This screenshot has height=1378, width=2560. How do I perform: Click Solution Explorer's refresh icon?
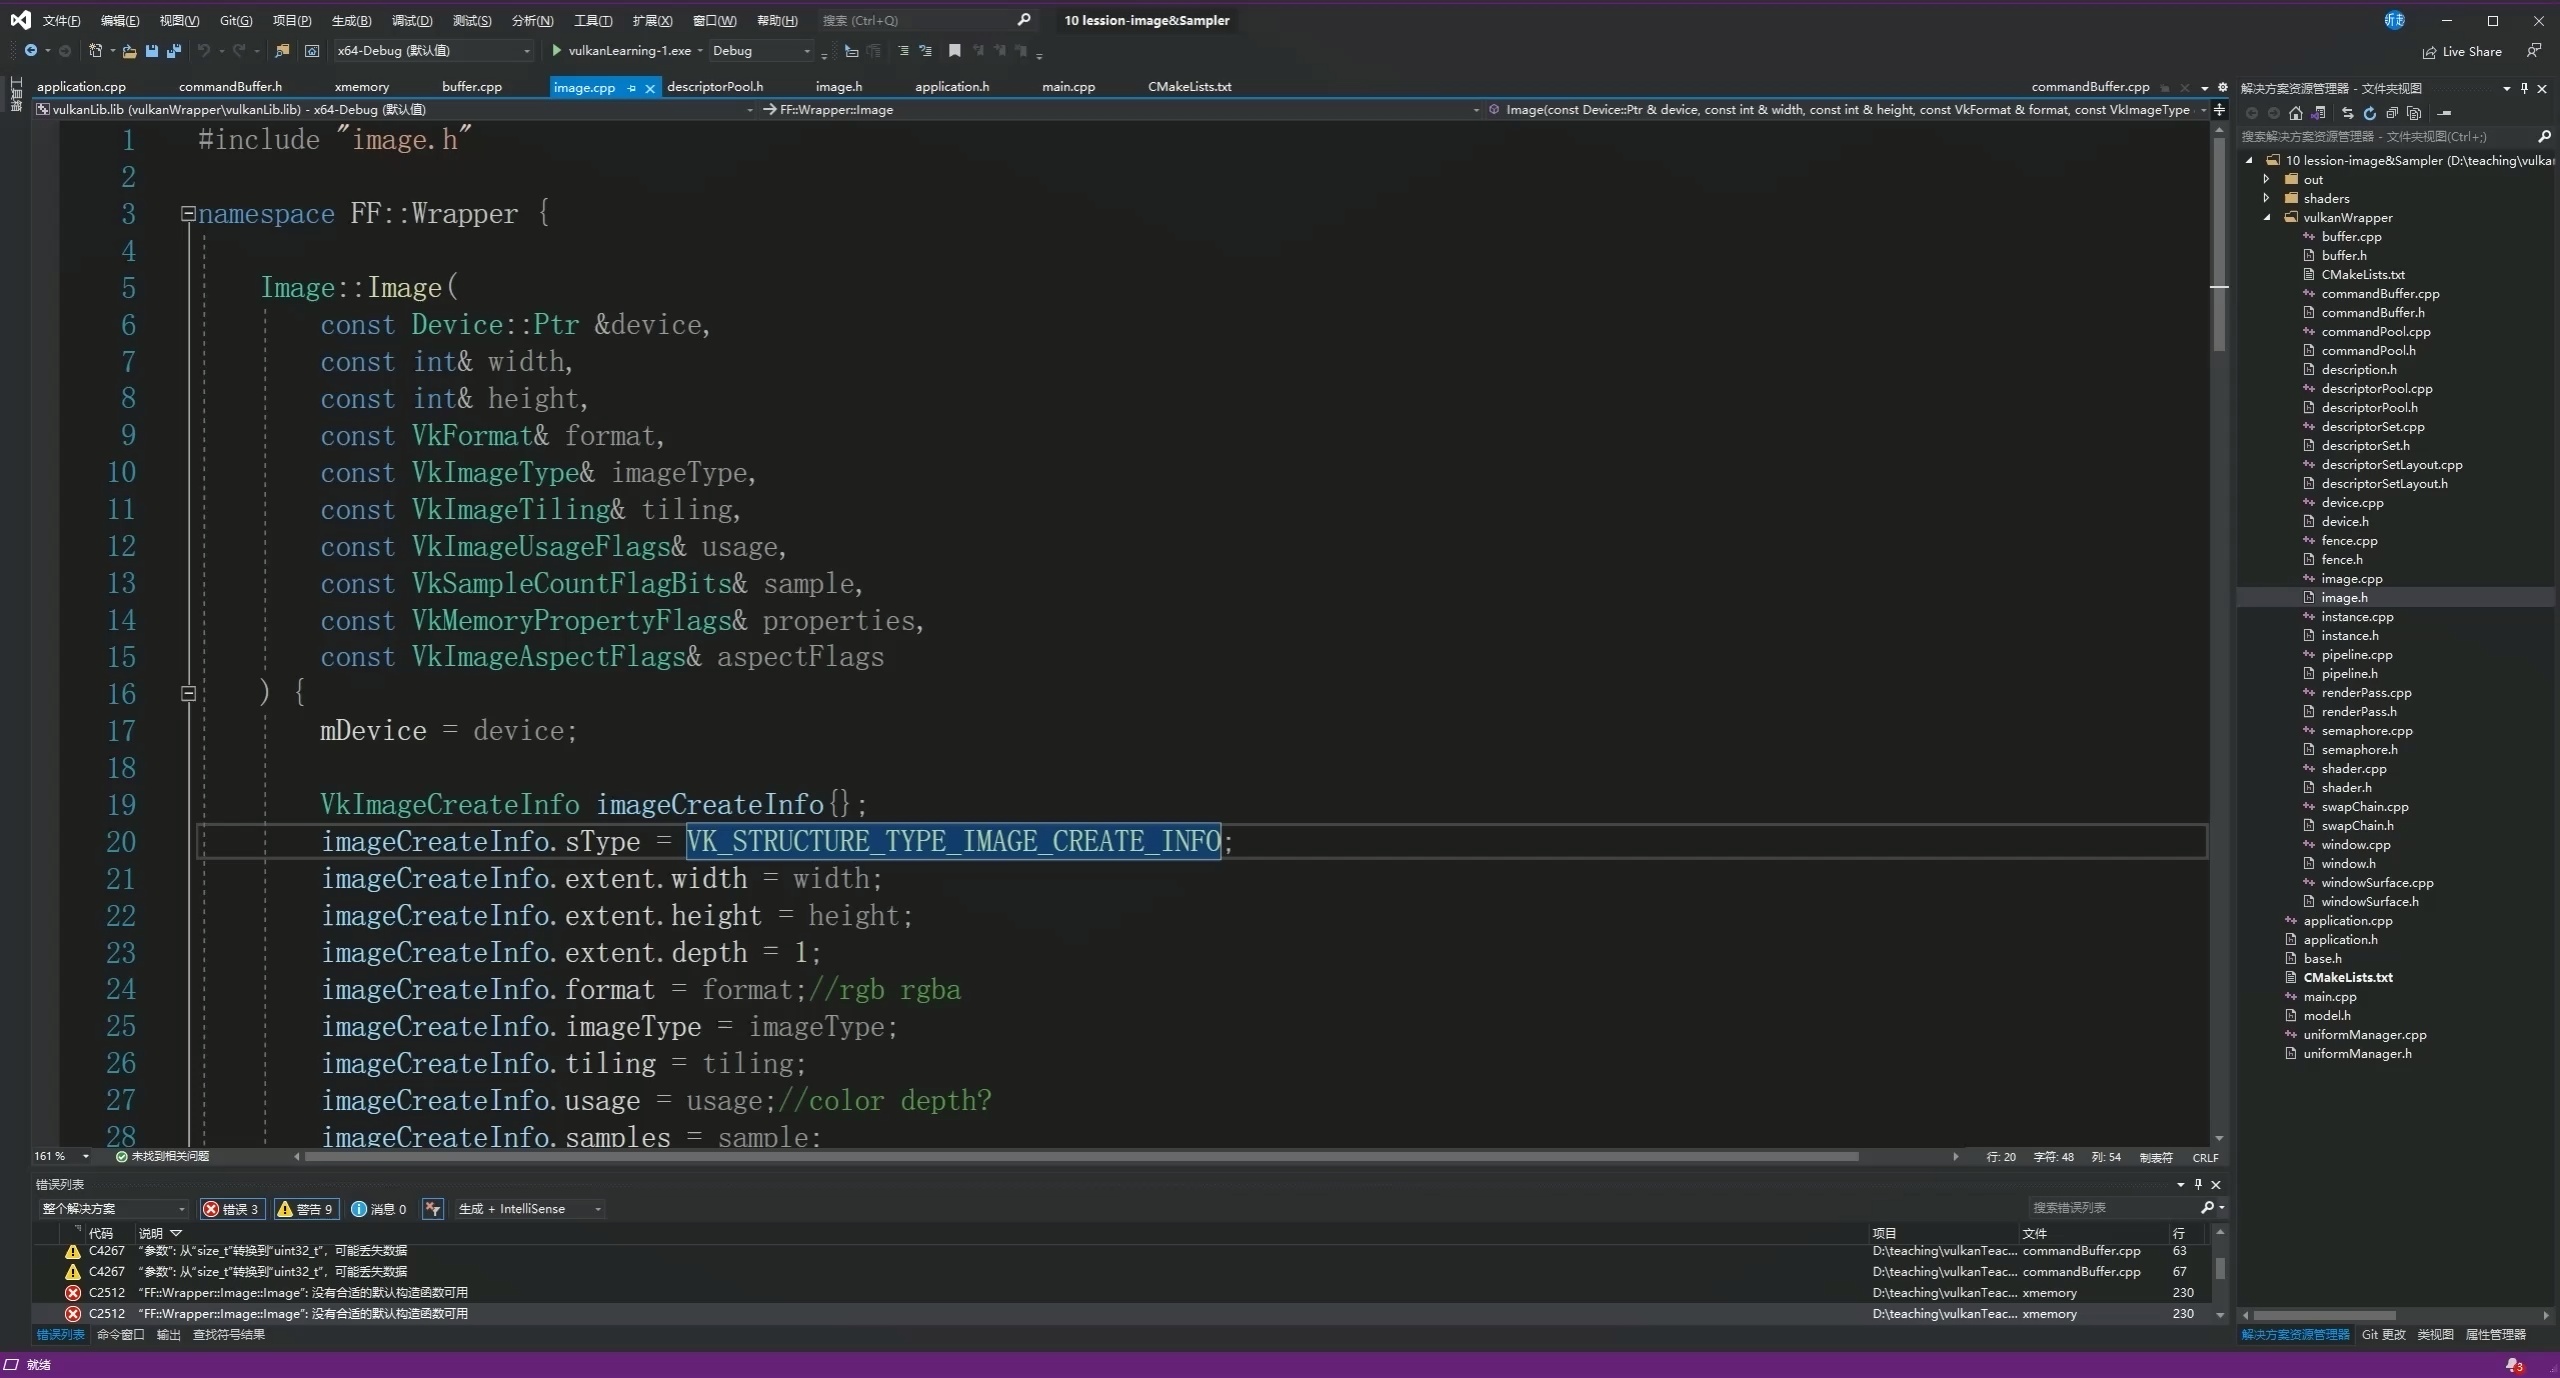click(2369, 113)
